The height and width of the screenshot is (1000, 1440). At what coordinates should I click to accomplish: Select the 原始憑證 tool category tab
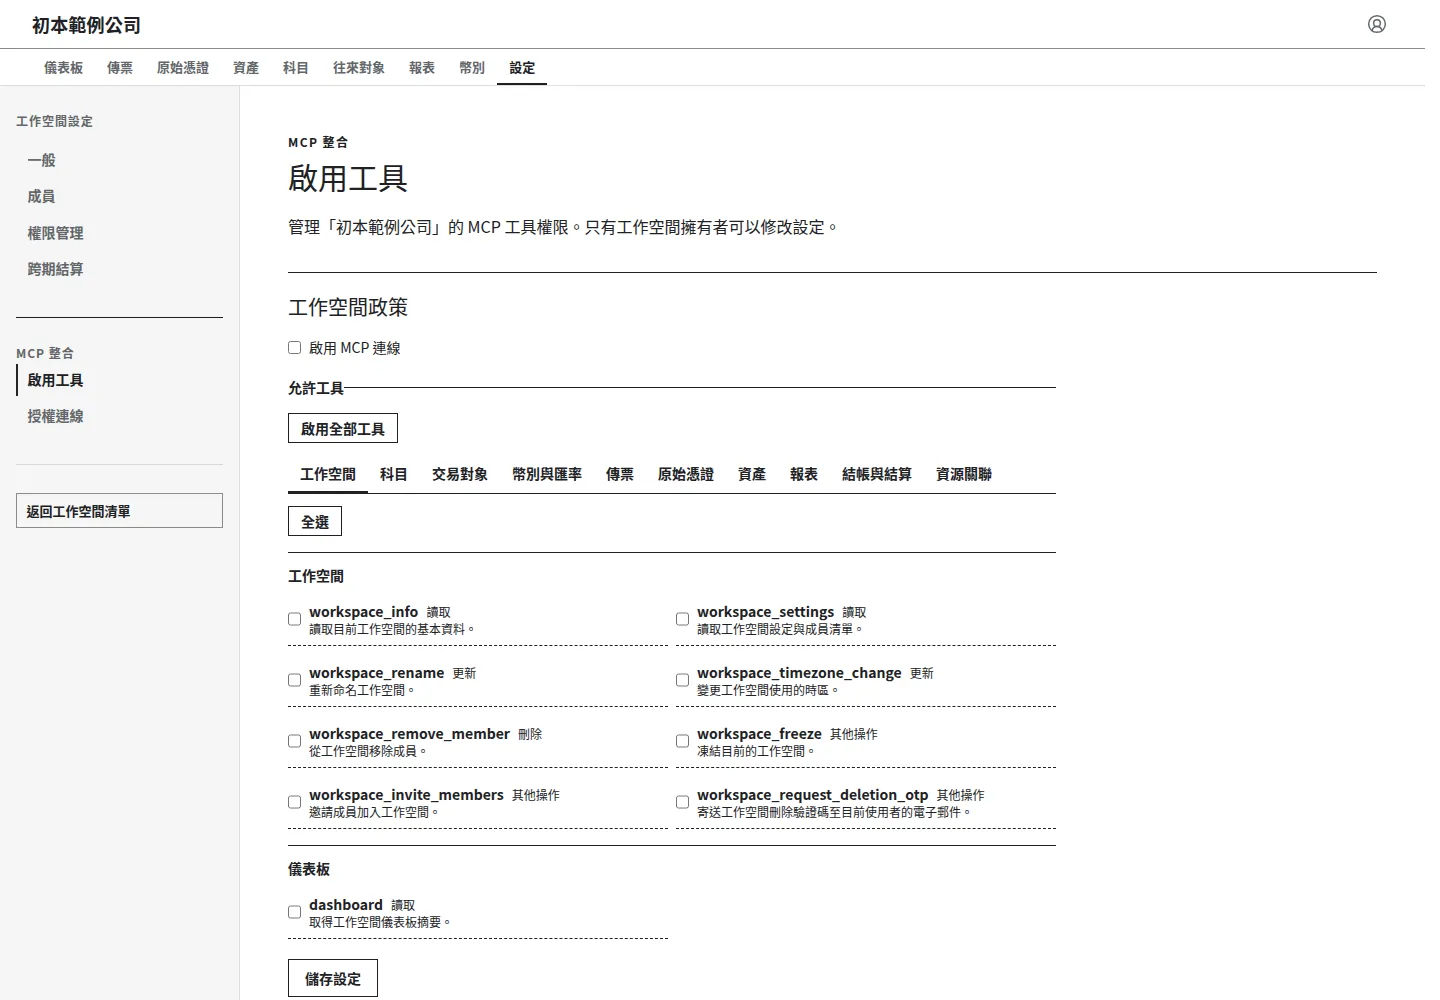(686, 475)
